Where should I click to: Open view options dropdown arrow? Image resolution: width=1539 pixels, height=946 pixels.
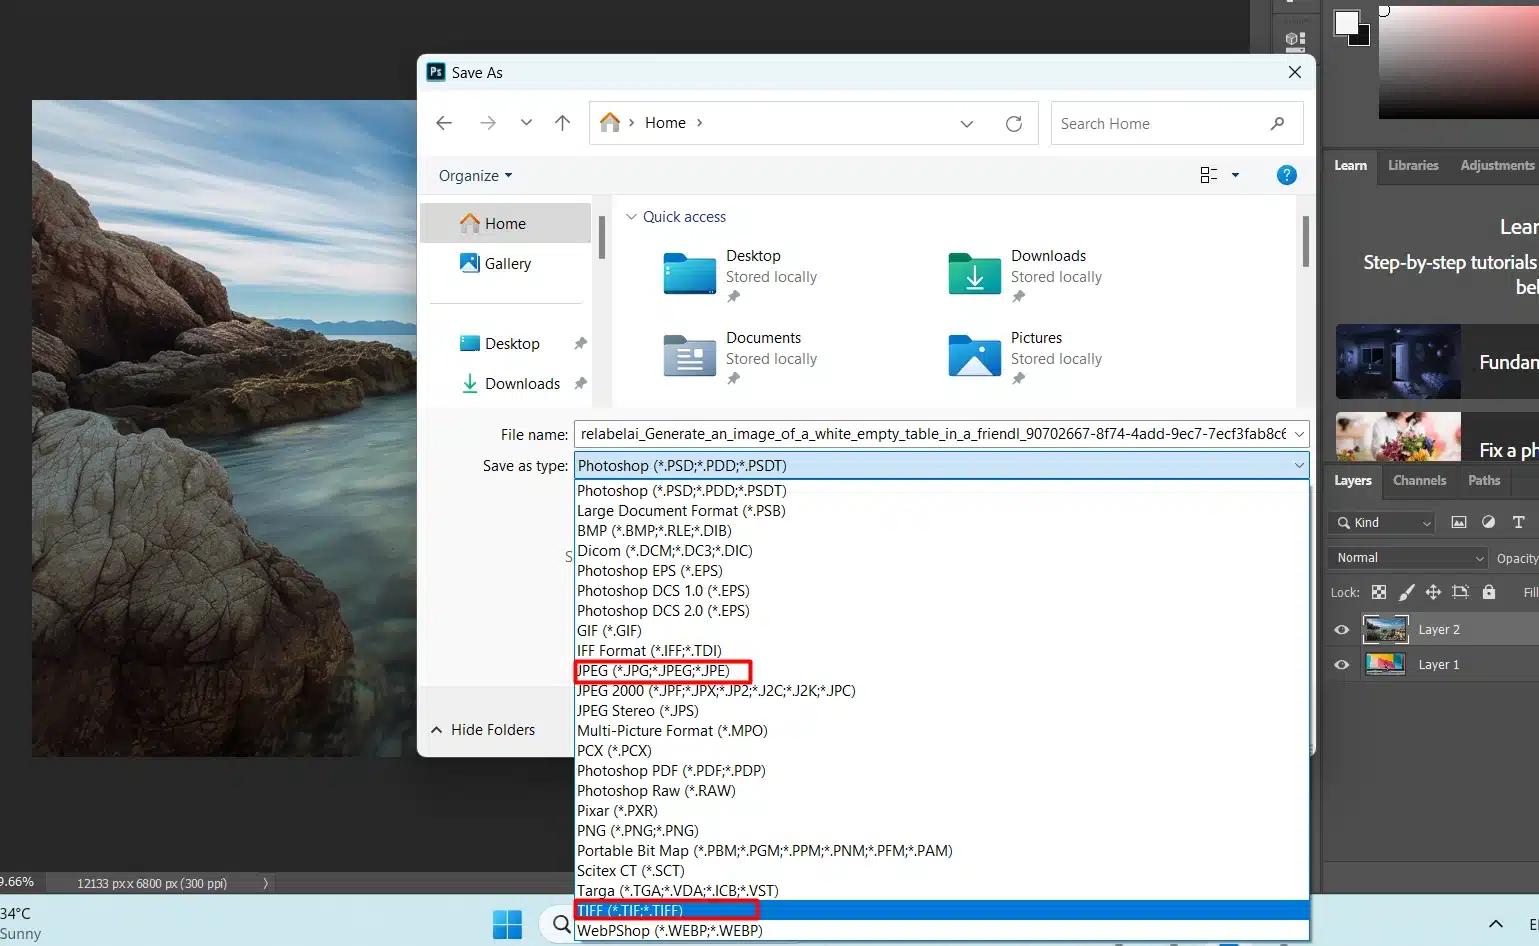pyautogui.click(x=1235, y=175)
